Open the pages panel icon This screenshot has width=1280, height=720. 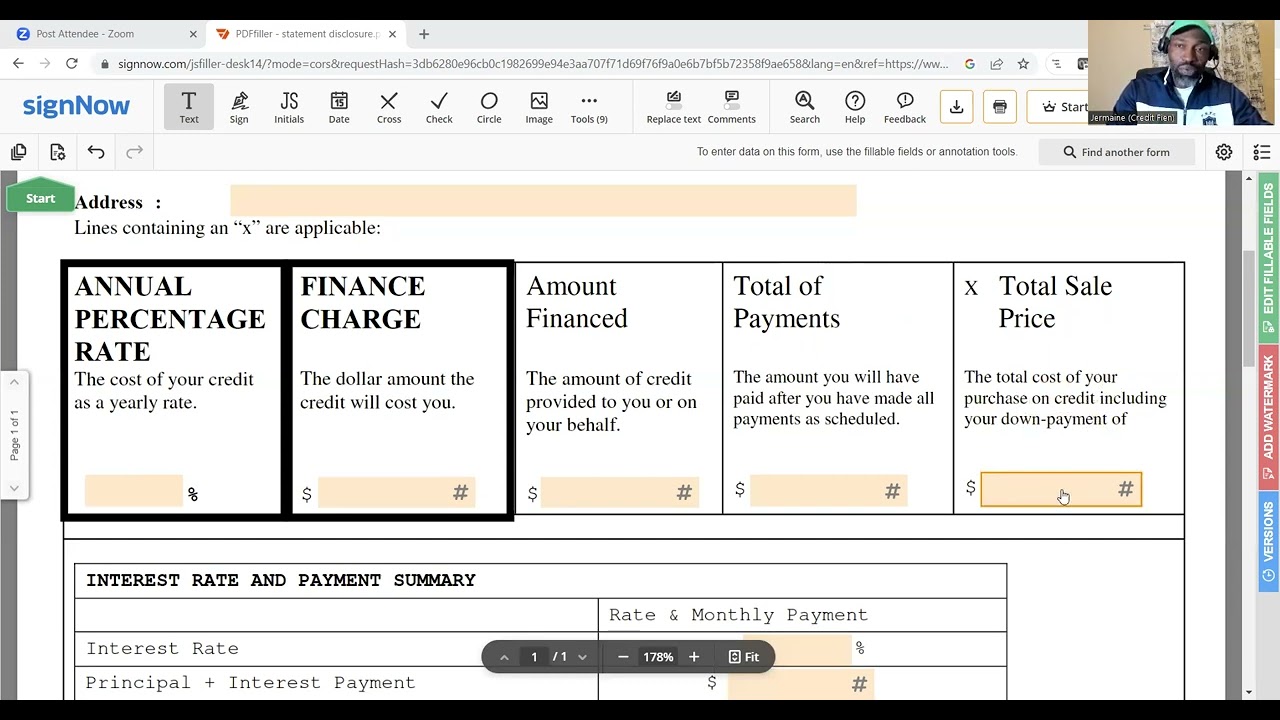tap(18, 152)
